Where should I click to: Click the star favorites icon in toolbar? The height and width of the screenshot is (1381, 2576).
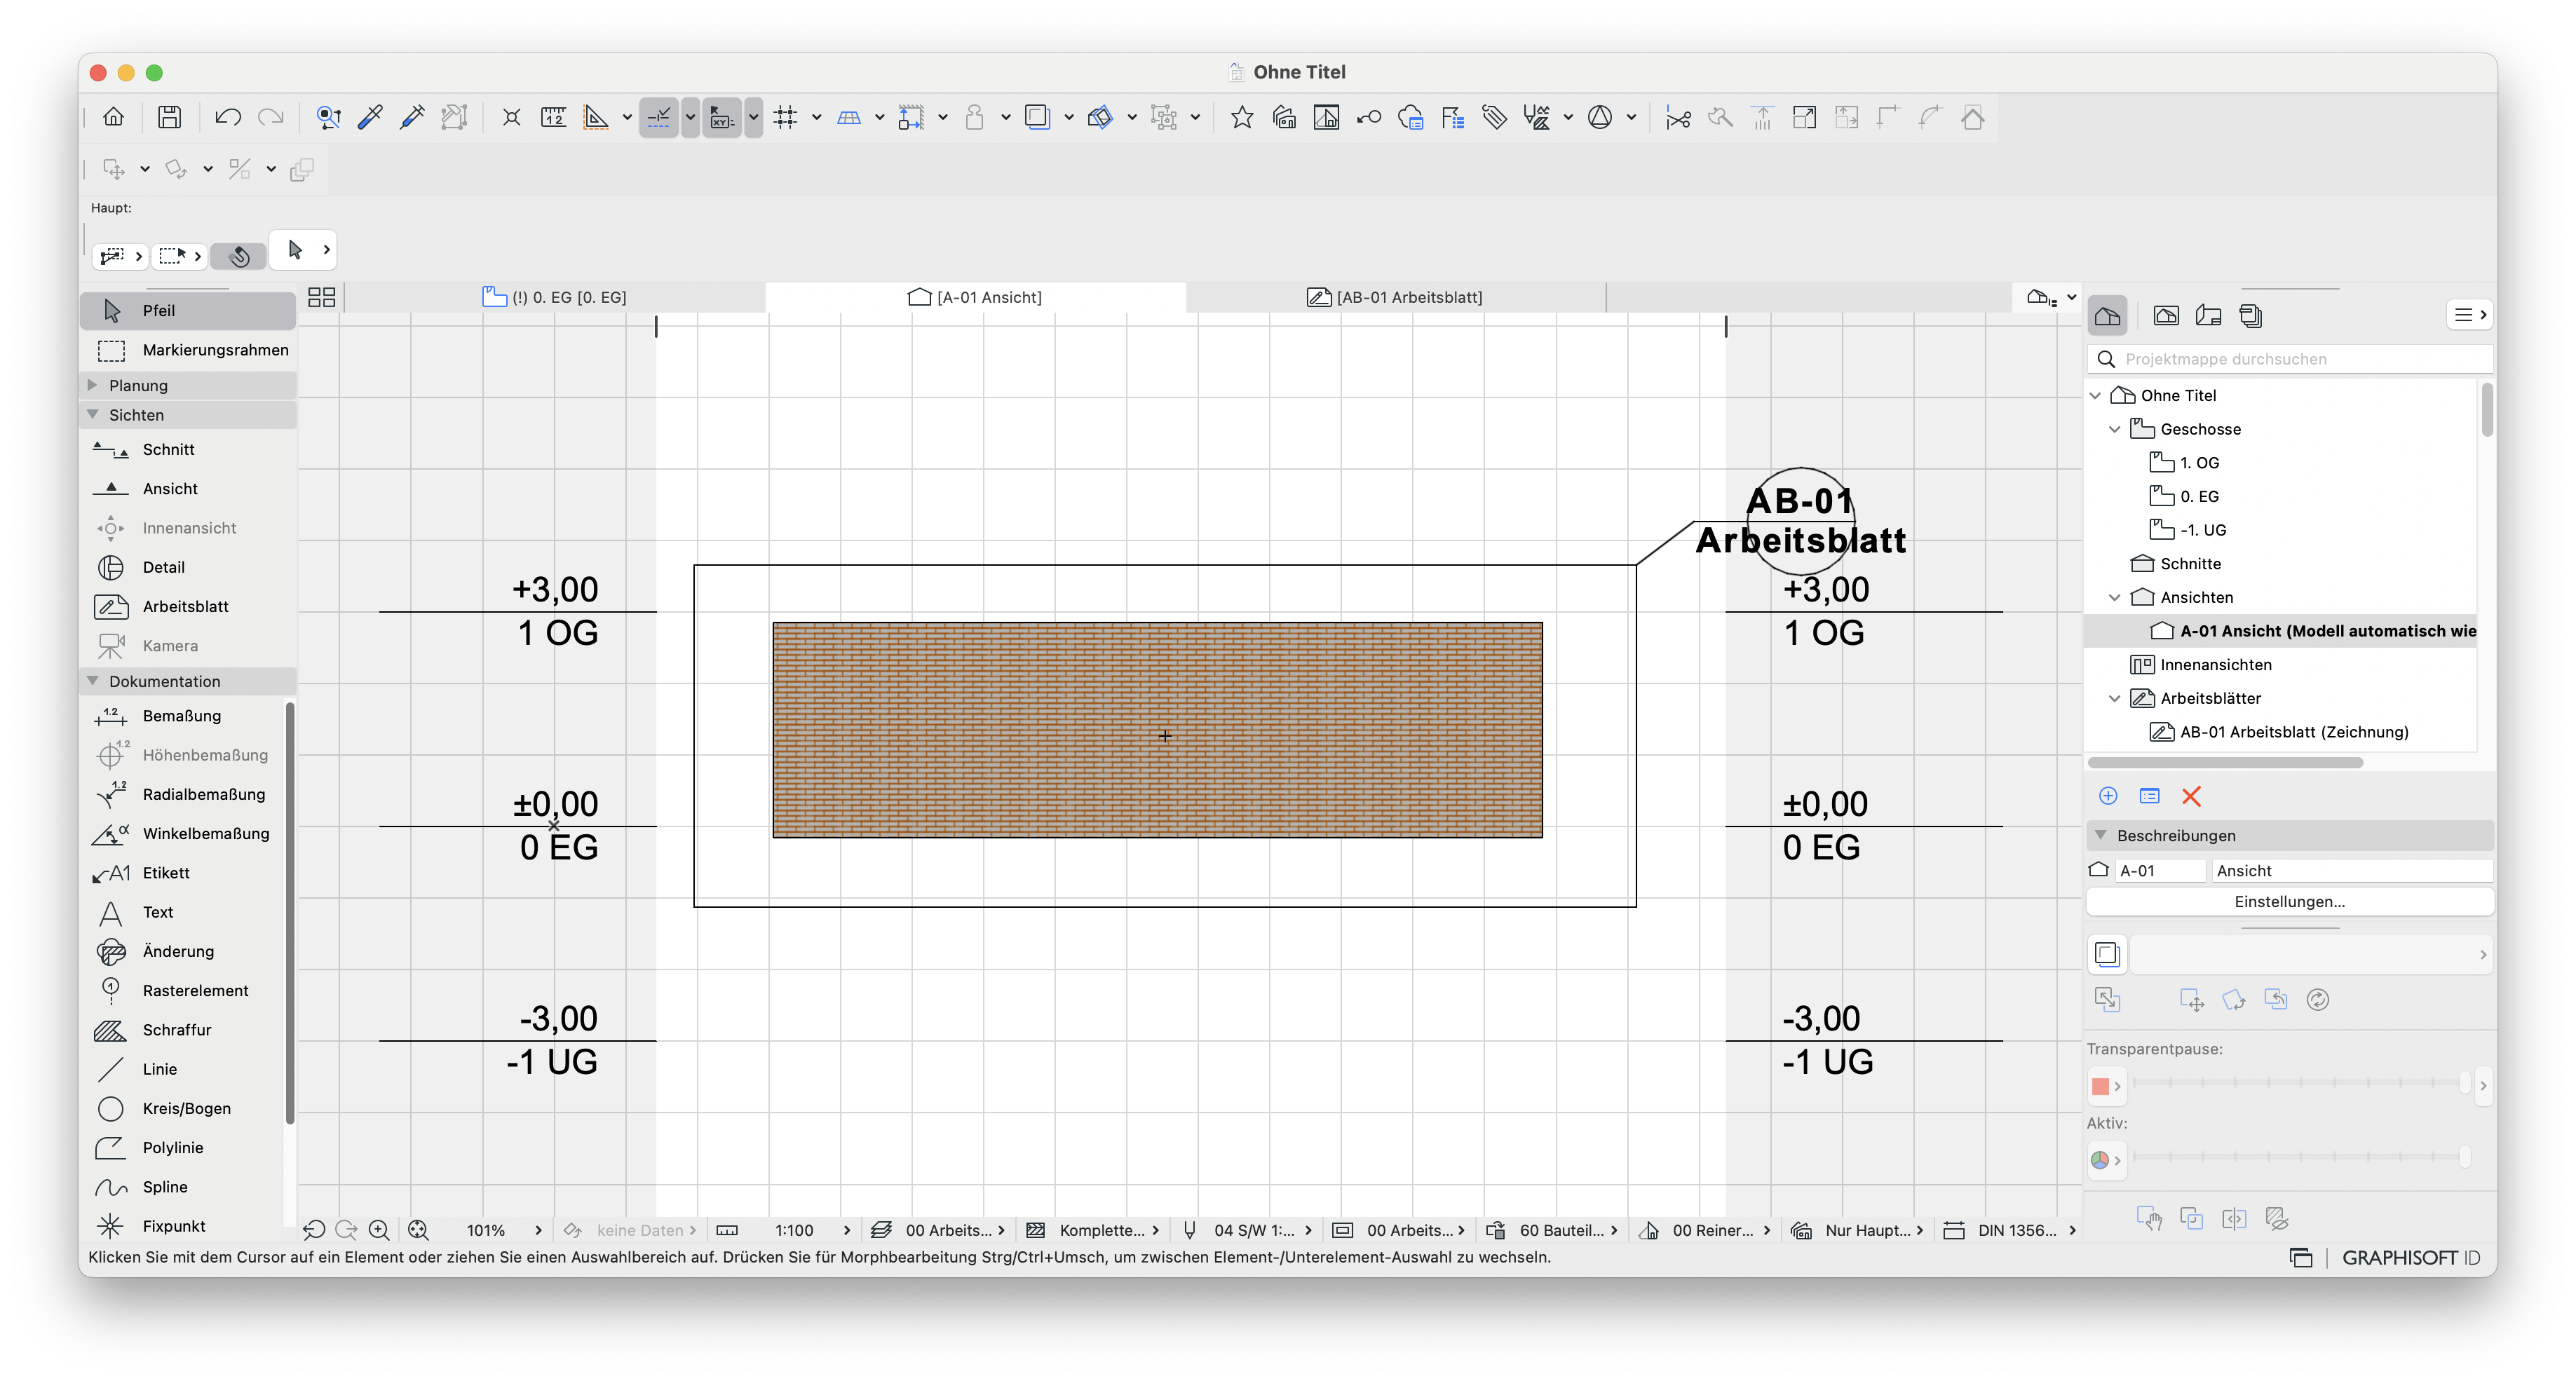[1242, 117]
